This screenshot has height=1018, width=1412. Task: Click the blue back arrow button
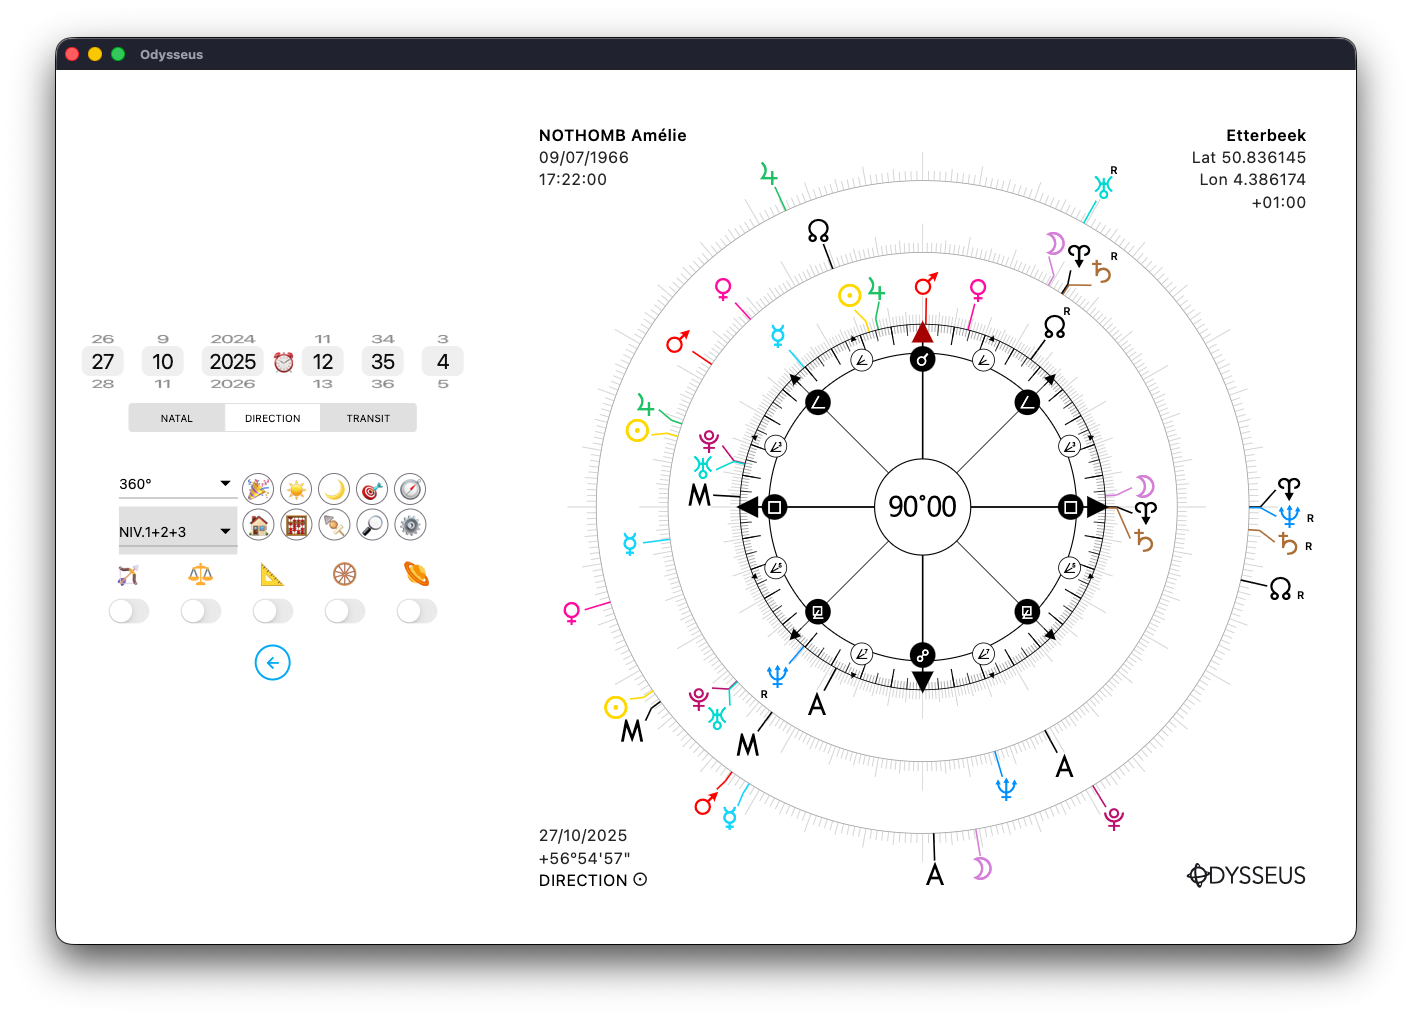tap(272, 662)
